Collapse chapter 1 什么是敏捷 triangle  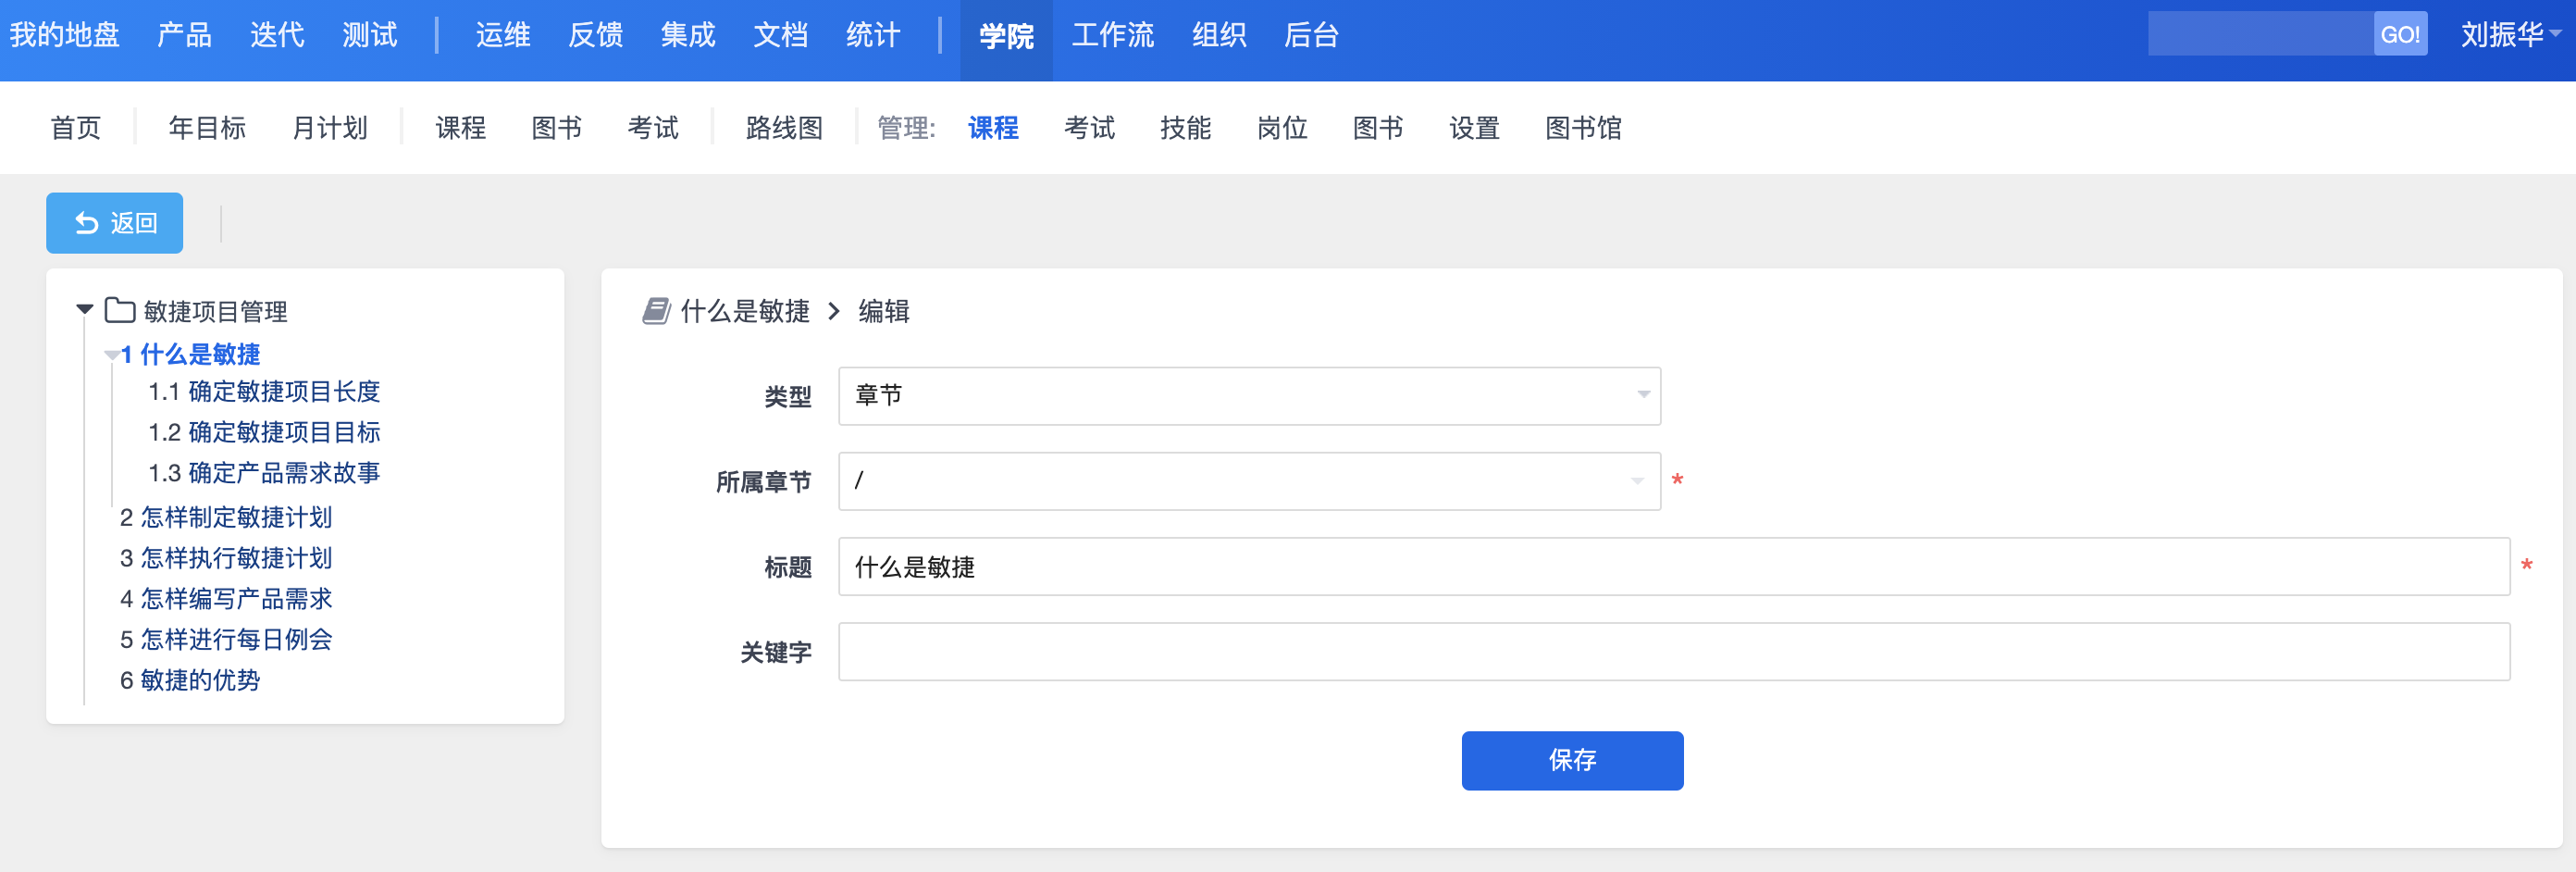111,355
